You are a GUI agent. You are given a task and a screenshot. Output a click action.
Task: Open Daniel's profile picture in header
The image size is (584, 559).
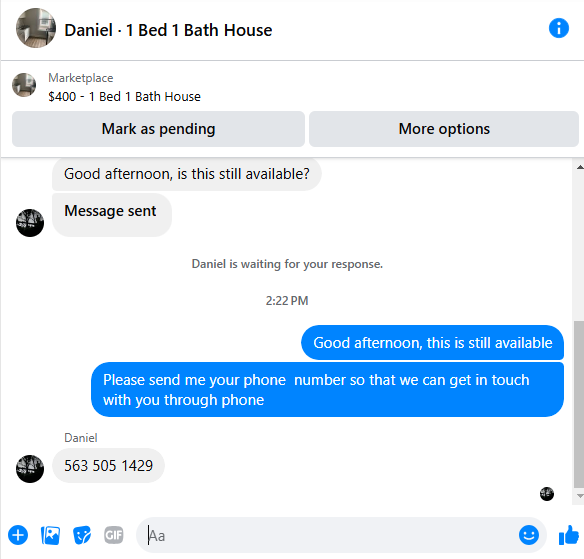pos(36,28)
